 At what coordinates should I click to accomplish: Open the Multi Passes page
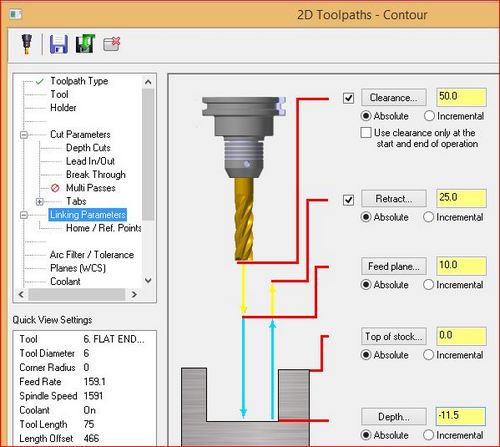pos(91,188)
